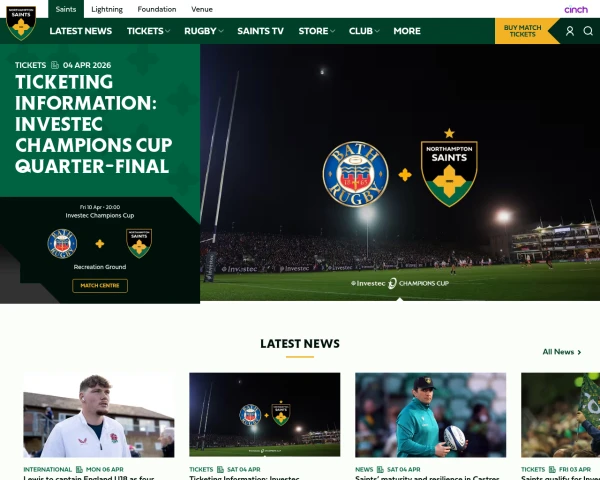Viewport: 600px width, 480px height.
Task: Click Bath Rugby crest in match panel
Action: (x=62, y=243)
